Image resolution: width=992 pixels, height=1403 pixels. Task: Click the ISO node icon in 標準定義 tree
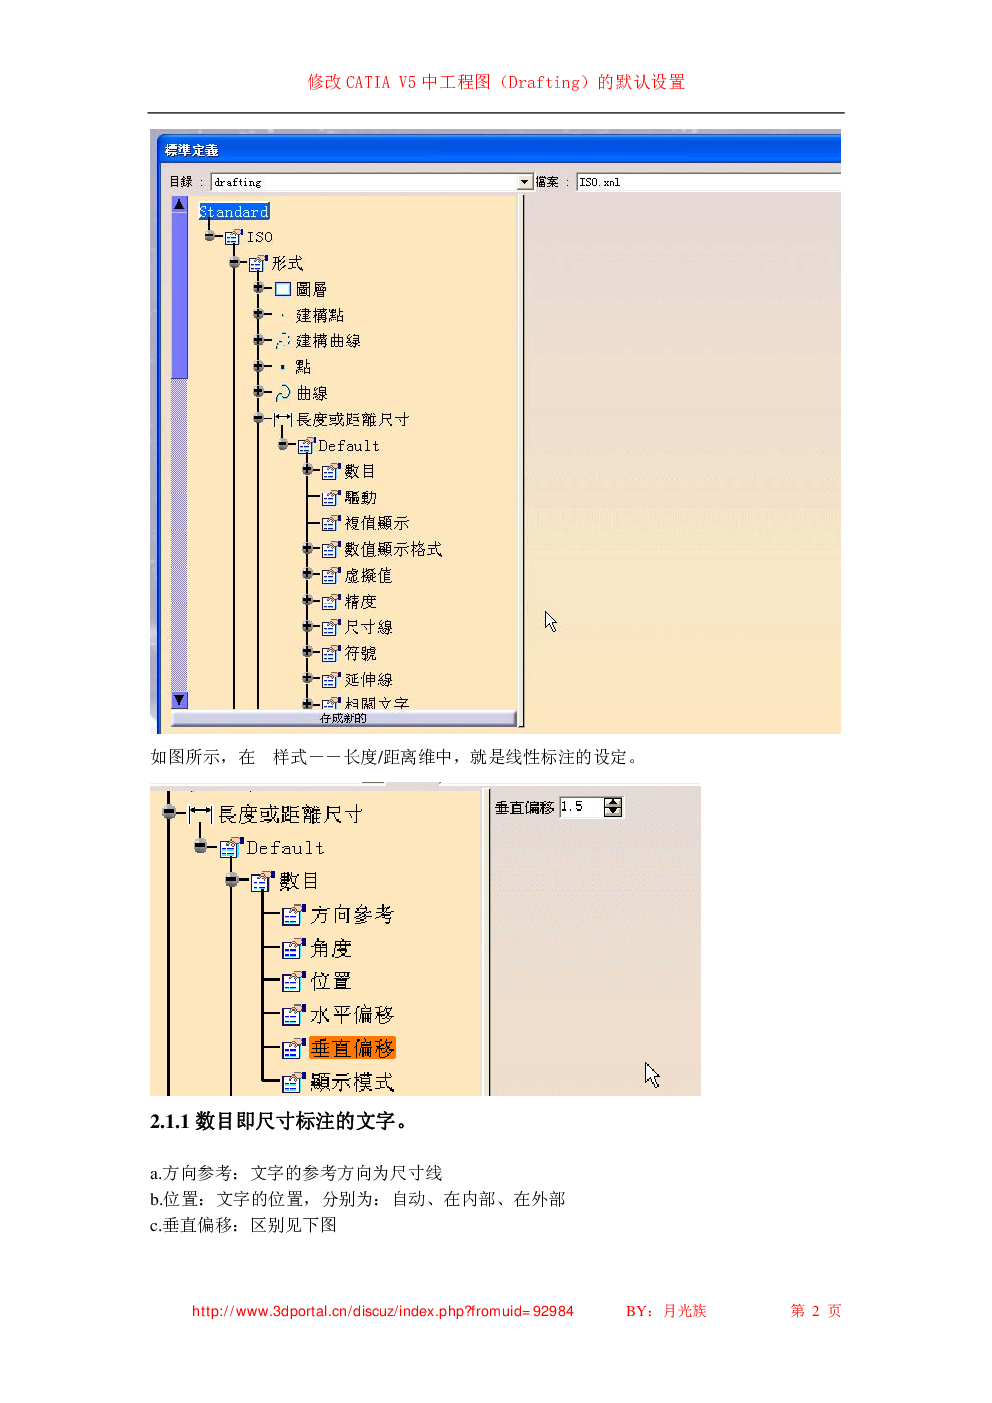233,237
